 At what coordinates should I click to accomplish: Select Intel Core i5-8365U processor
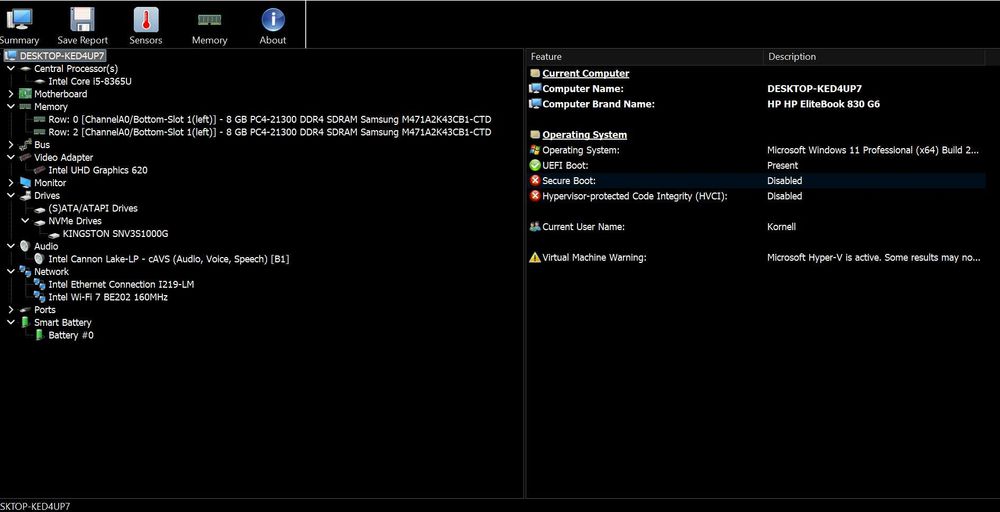90,81
